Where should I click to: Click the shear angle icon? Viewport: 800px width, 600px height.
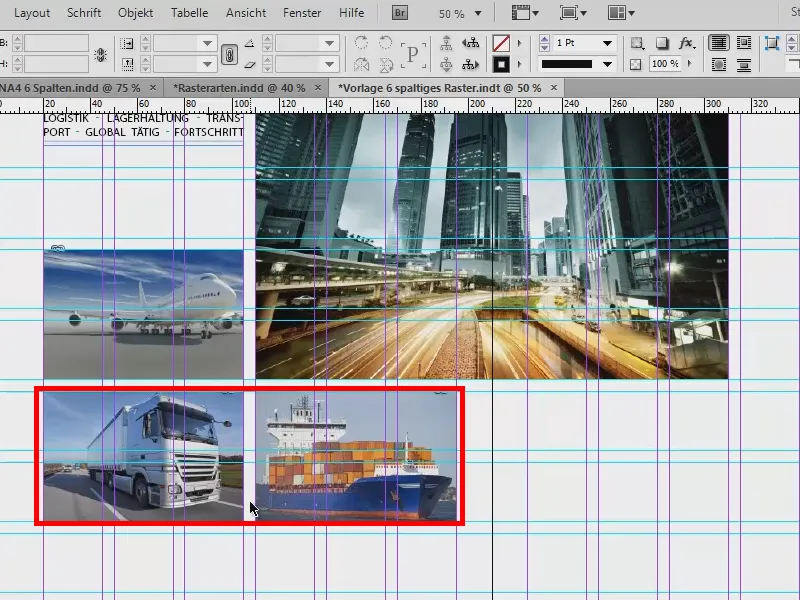click(249, 64)
